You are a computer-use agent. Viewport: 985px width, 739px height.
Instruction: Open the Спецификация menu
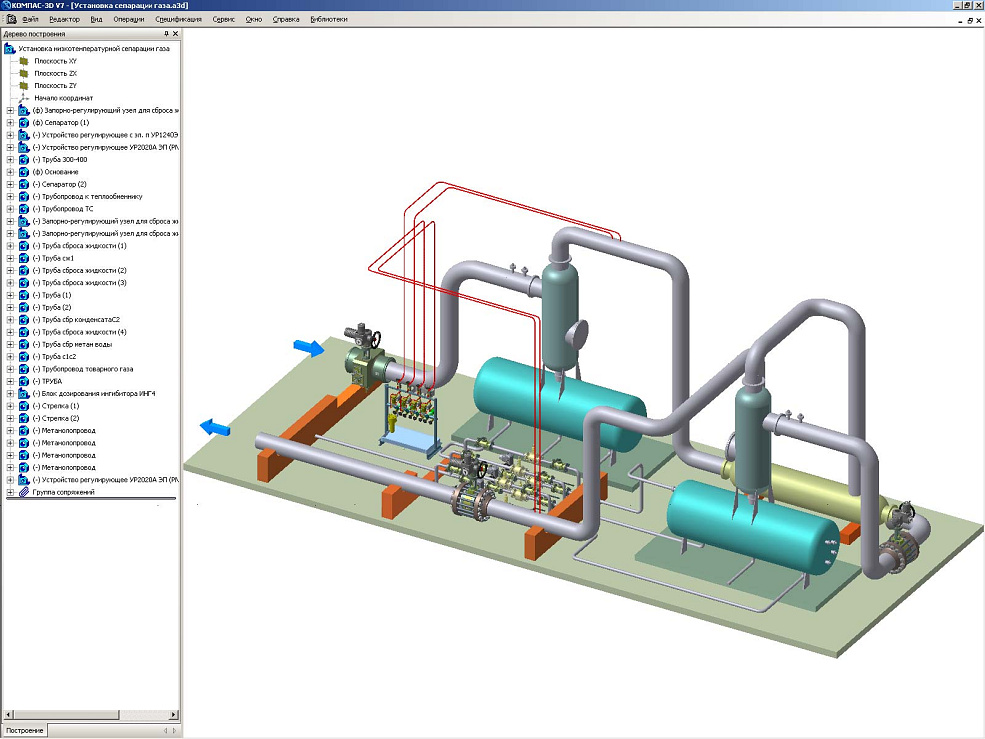178,19
